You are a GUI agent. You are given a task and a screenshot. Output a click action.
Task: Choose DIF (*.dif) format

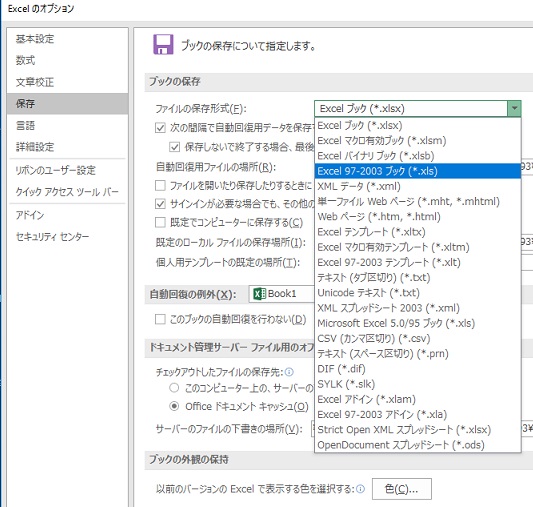(418, 369)
